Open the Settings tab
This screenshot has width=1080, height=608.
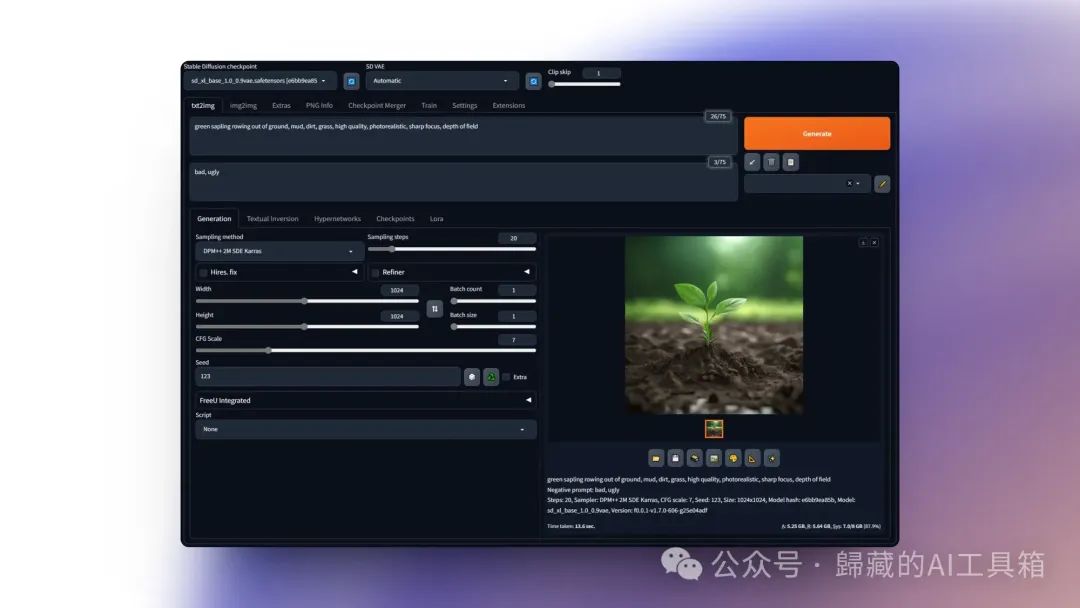(465, 106)
